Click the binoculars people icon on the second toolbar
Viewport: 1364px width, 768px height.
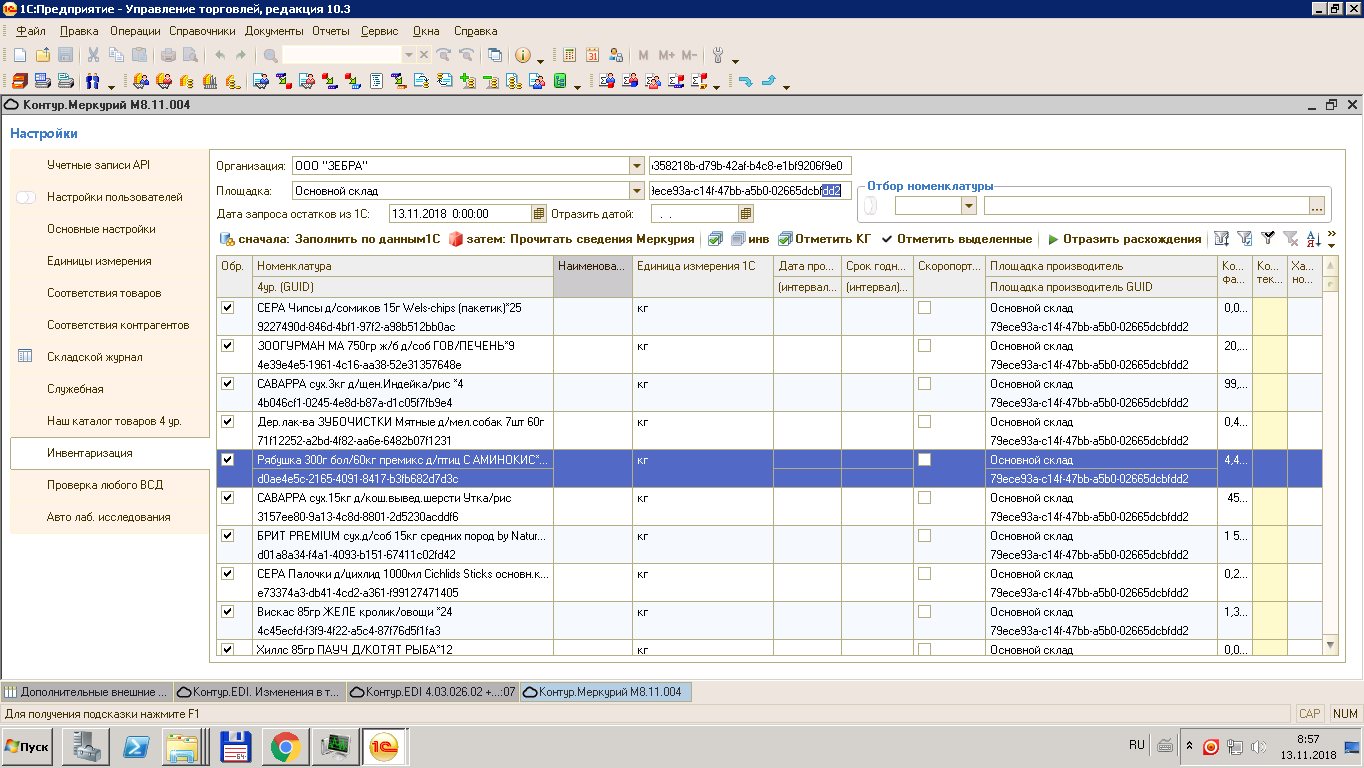pyautogui.click(x=94, y=81)
